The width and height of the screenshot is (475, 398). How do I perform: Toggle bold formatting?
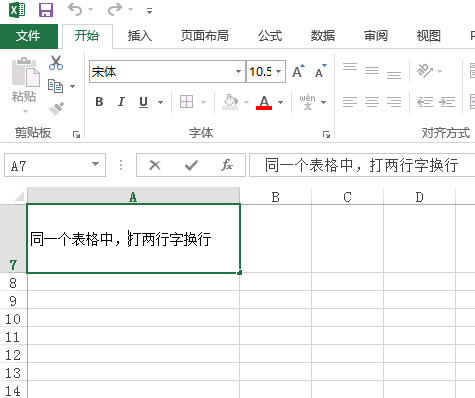click(x=99, y=102)
